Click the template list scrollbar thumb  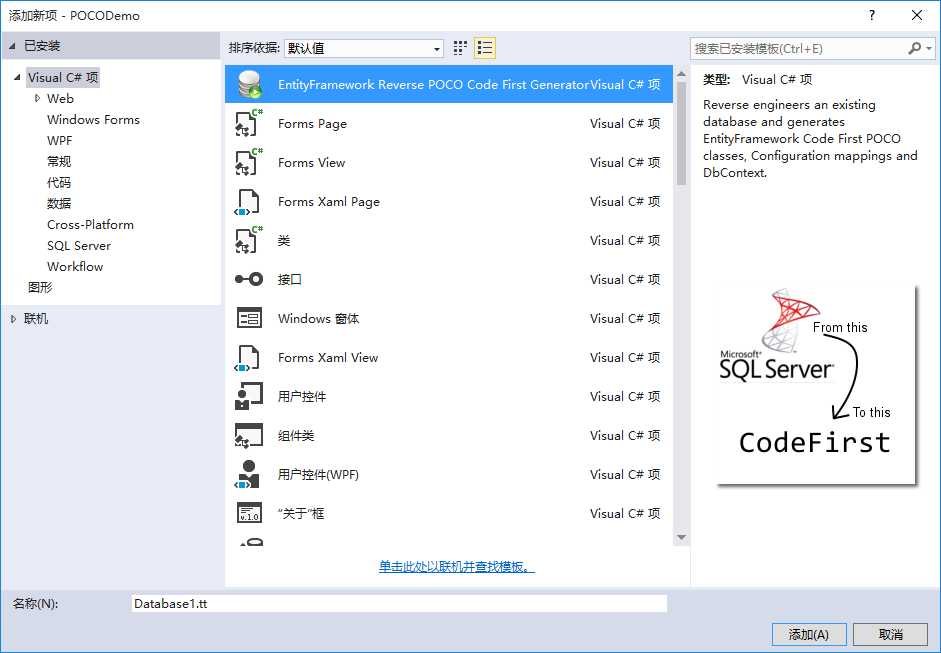pos(681,133)
